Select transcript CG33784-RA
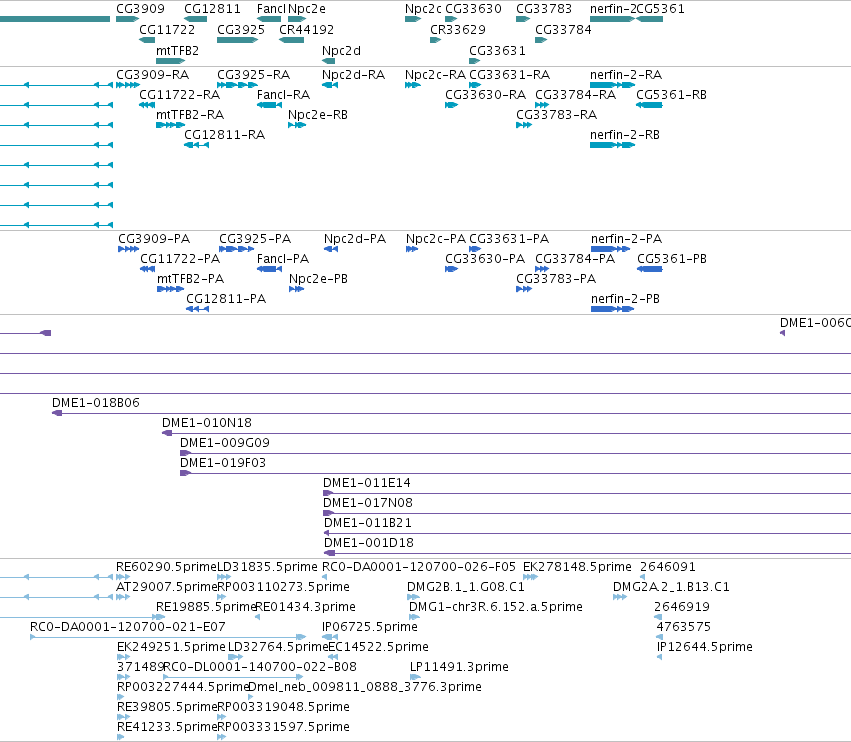Image resolution: width=851 pixels, height=742 pixels. coord(542,105)
